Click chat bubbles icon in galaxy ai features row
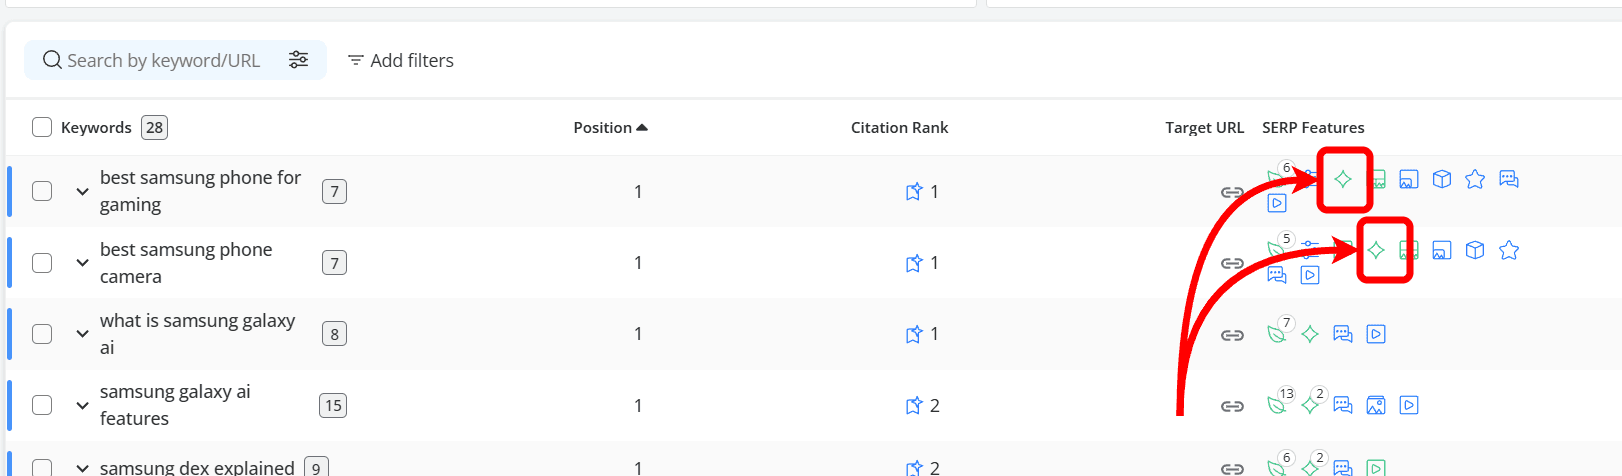Screen dimensions: 1622x476 click(1343, 405)
